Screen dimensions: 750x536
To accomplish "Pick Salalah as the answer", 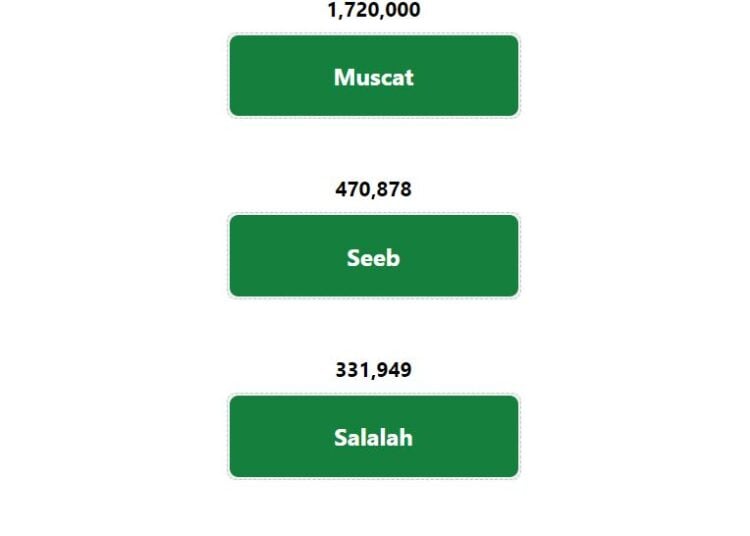I will click(x=374, y=436).
